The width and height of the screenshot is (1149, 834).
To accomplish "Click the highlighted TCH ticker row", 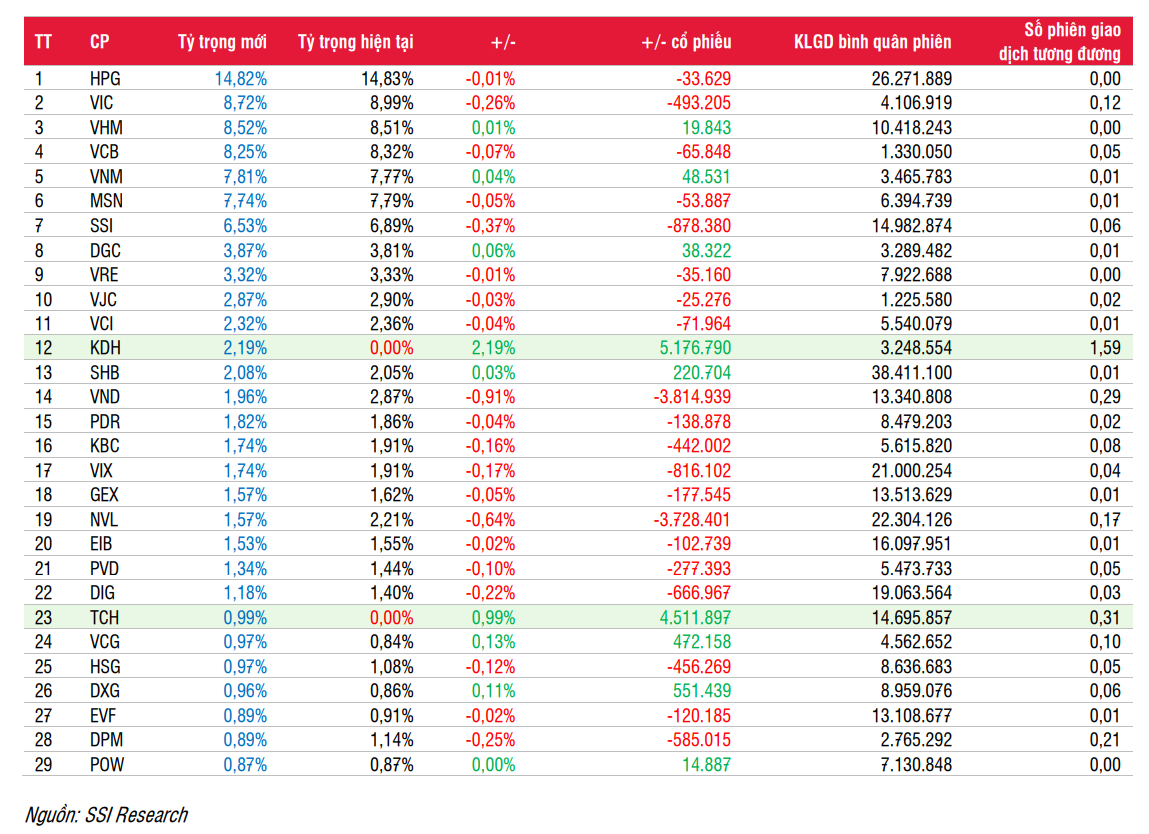I will tap(105, 618).
